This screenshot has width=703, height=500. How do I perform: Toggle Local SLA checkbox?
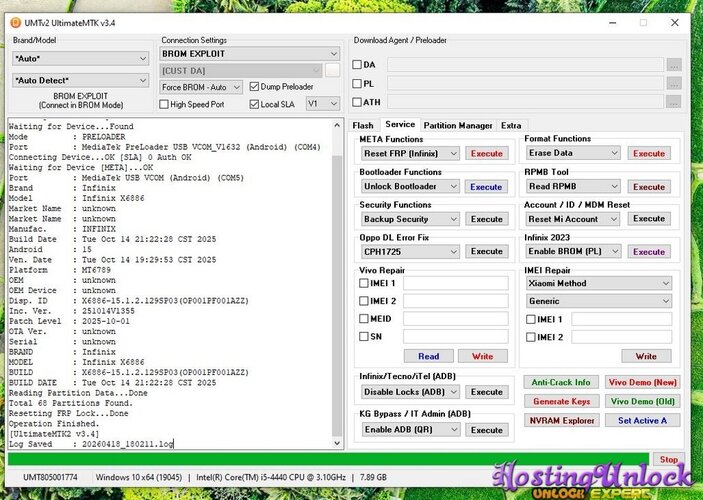click(254, 104)
